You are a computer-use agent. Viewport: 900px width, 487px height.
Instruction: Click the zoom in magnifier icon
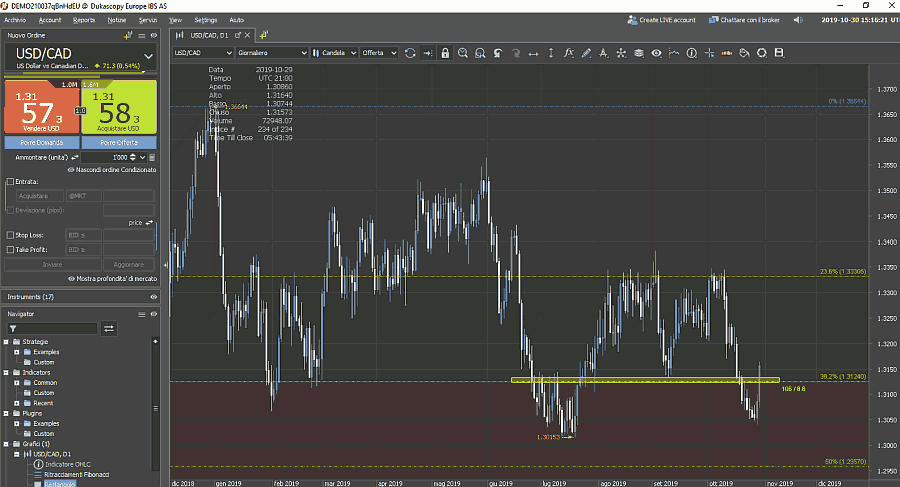462,53
